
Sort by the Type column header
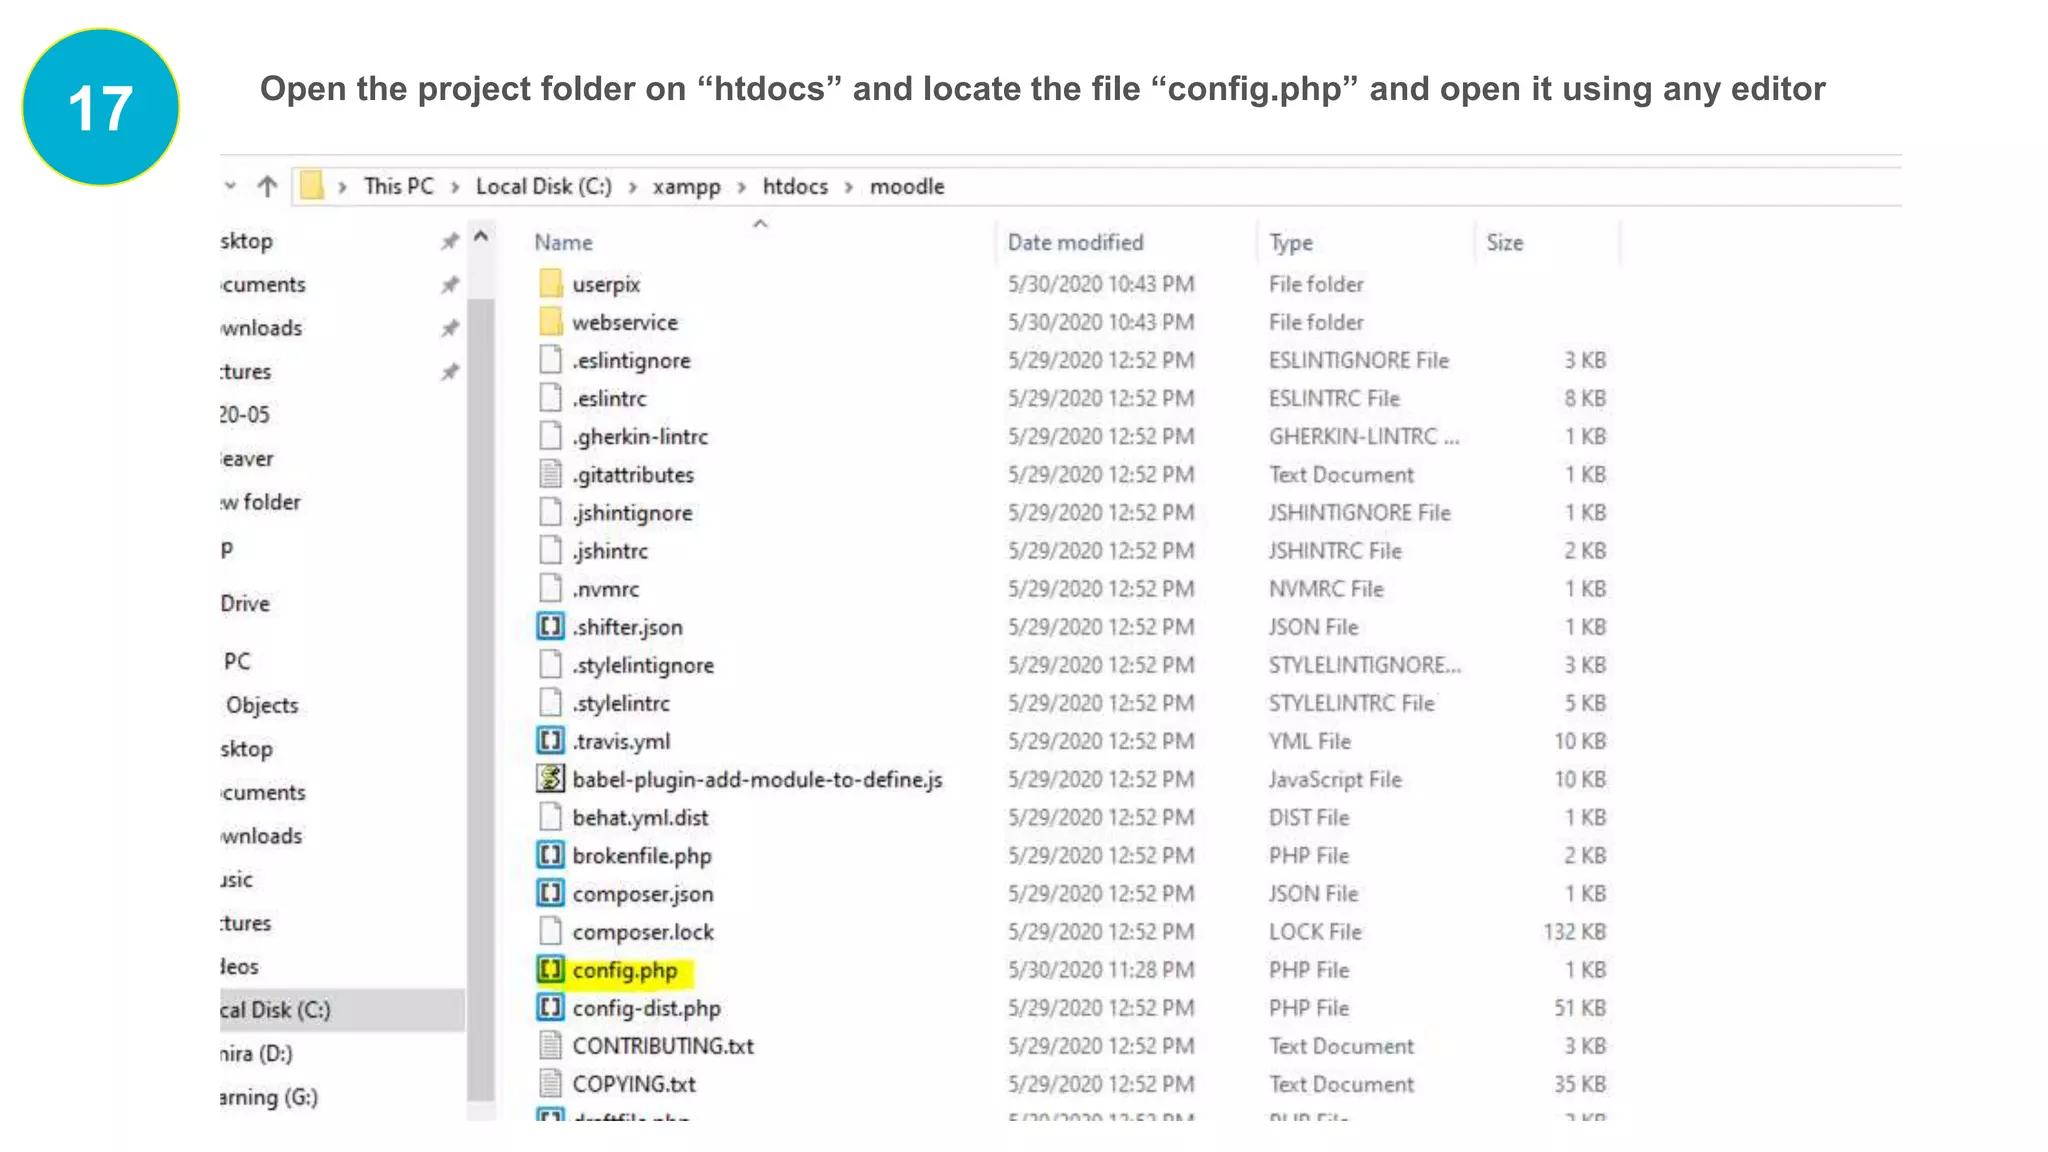tap(1291, 243)
